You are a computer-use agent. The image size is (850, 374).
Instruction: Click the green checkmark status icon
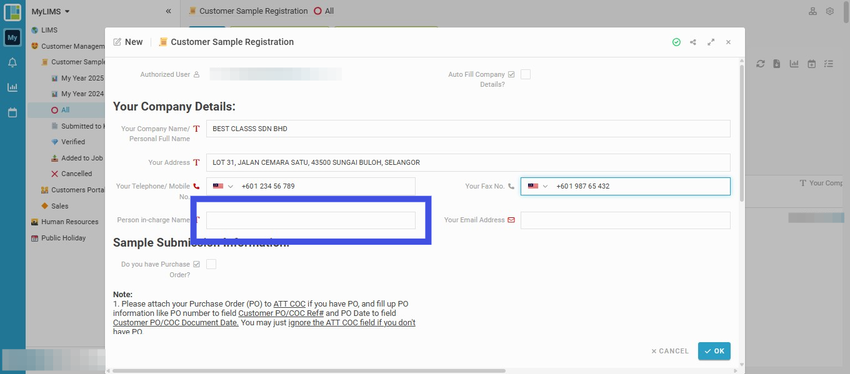[x=676, y=42]
